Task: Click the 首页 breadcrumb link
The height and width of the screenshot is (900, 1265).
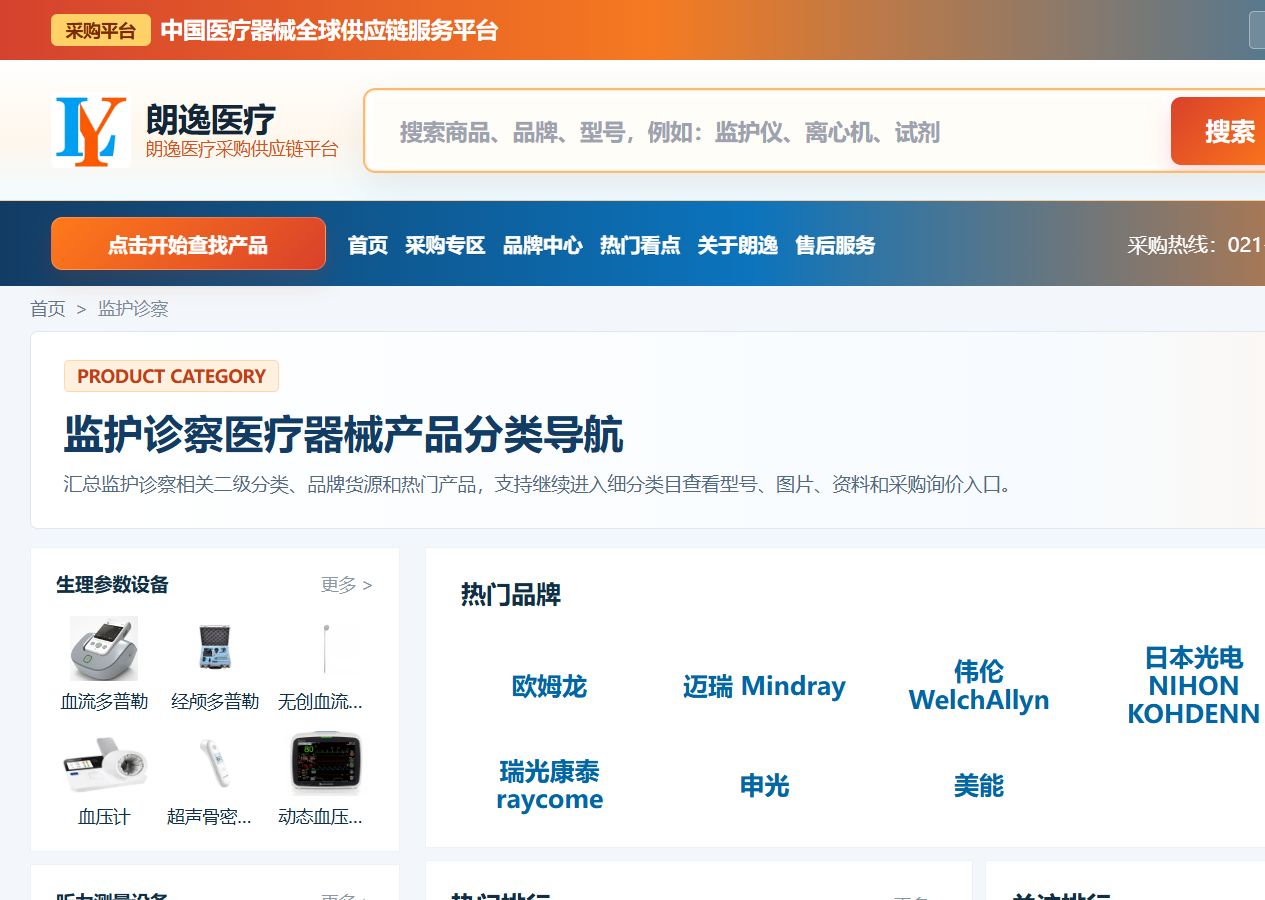Action: [48, 309]
